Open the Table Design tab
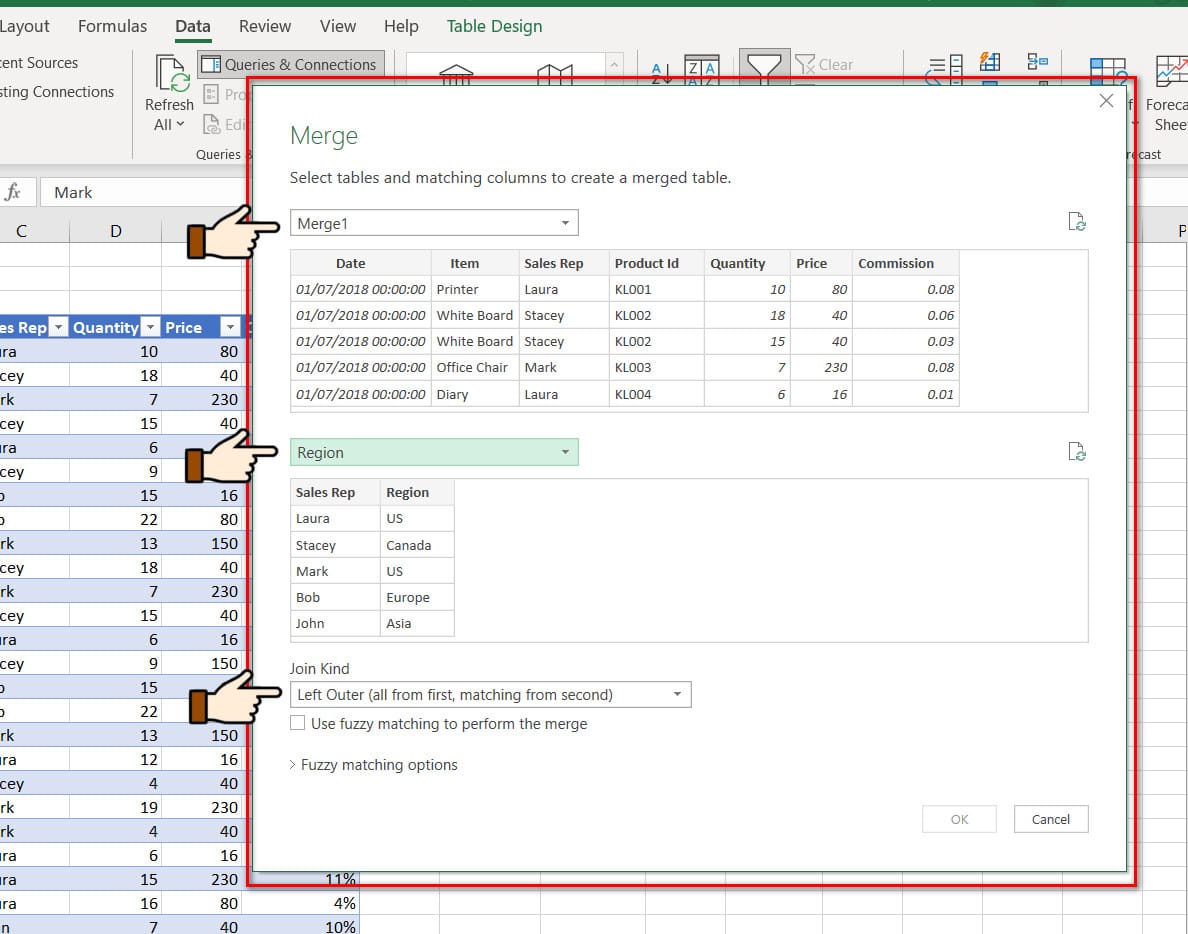1188x934 pixels. tap(494, 27)
